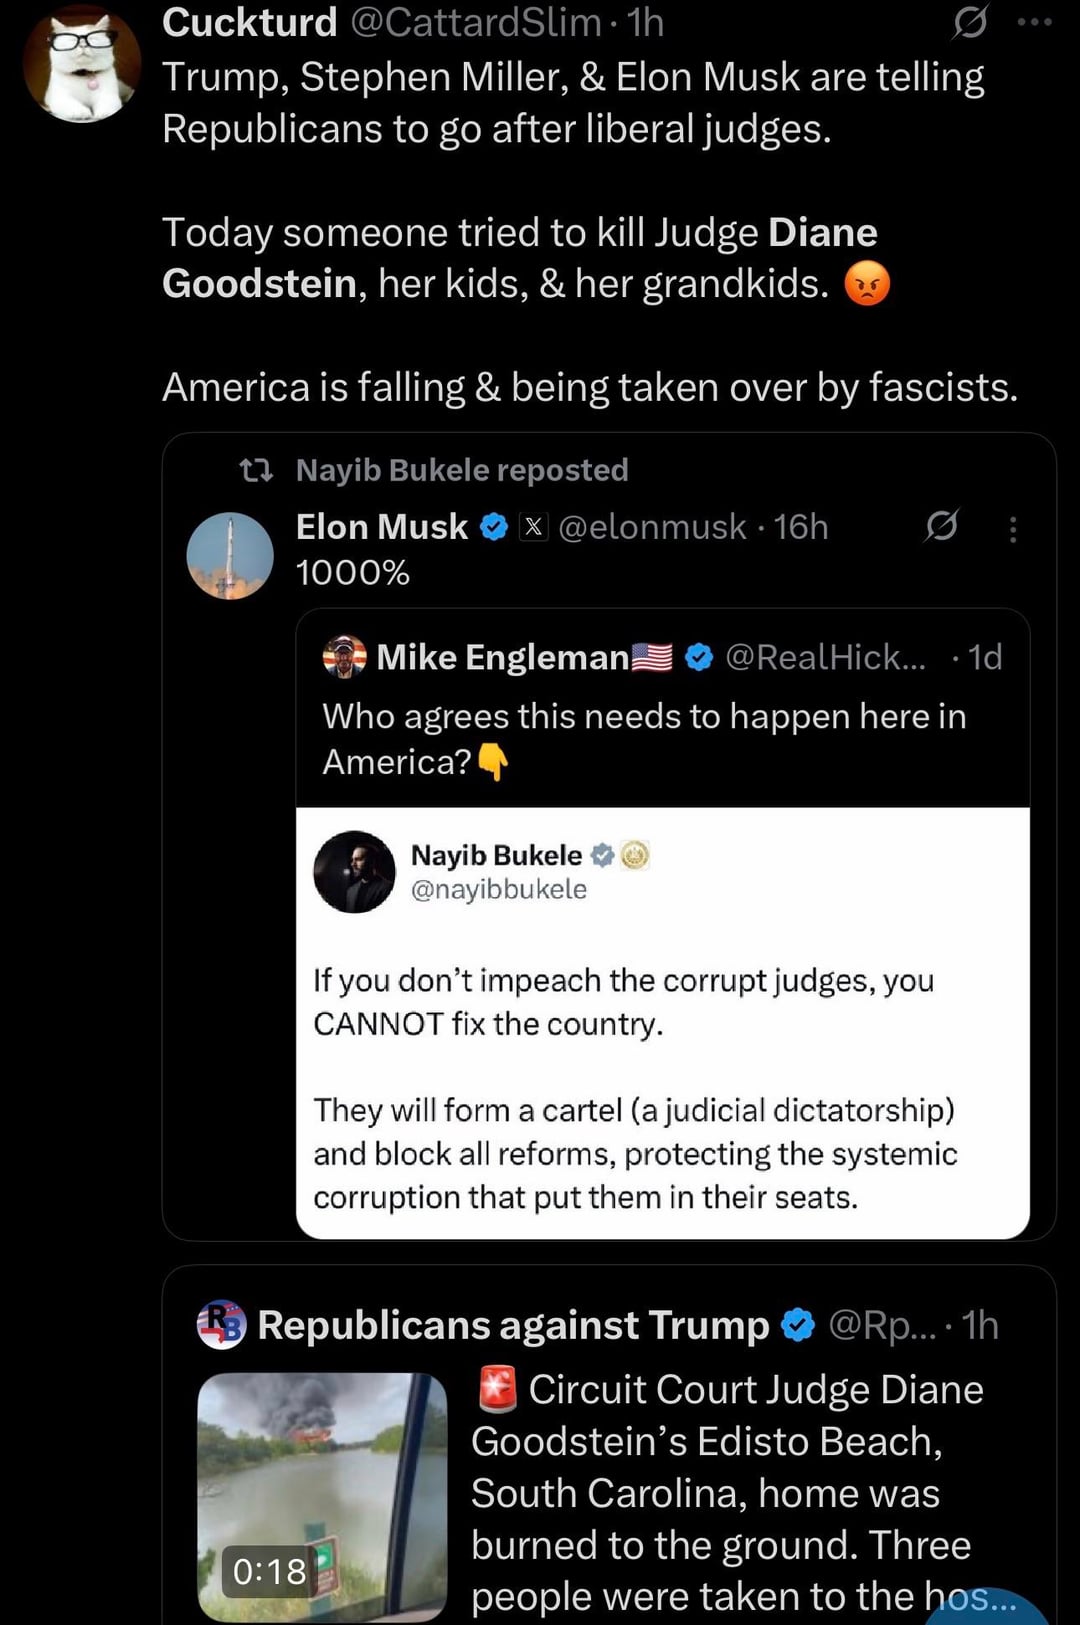Open the @elonmusk handle link
1080x1625 pixels.
point(652,527)
